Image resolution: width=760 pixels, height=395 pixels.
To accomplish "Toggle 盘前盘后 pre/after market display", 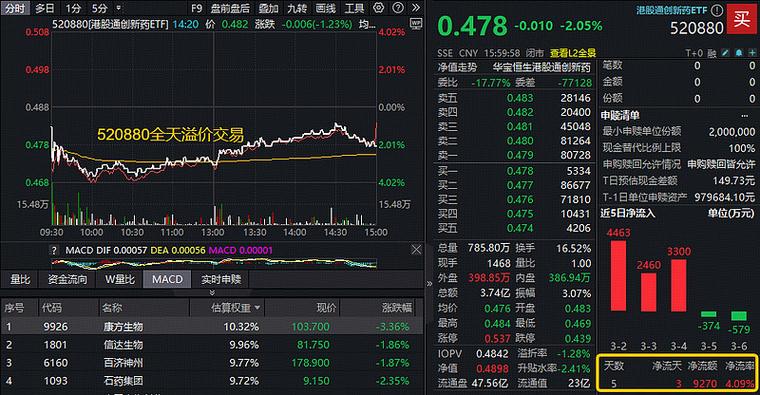I will 231,8.
